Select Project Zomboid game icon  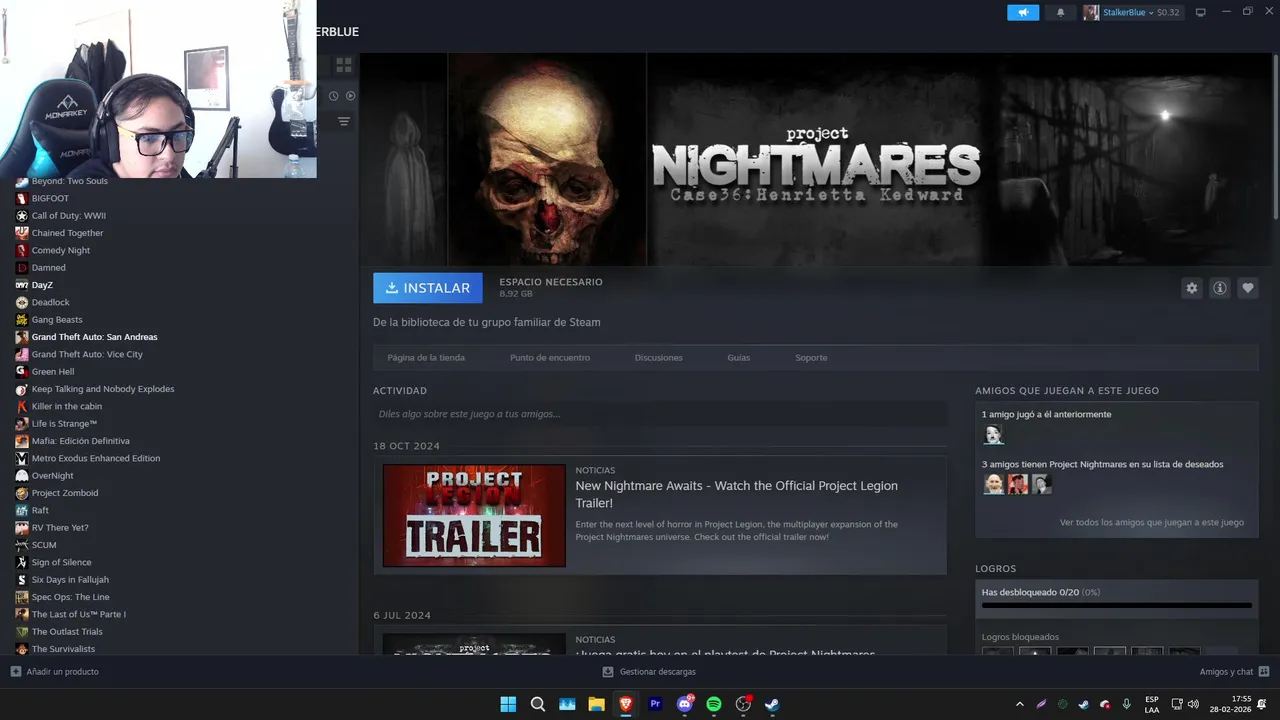pos(22,493)
